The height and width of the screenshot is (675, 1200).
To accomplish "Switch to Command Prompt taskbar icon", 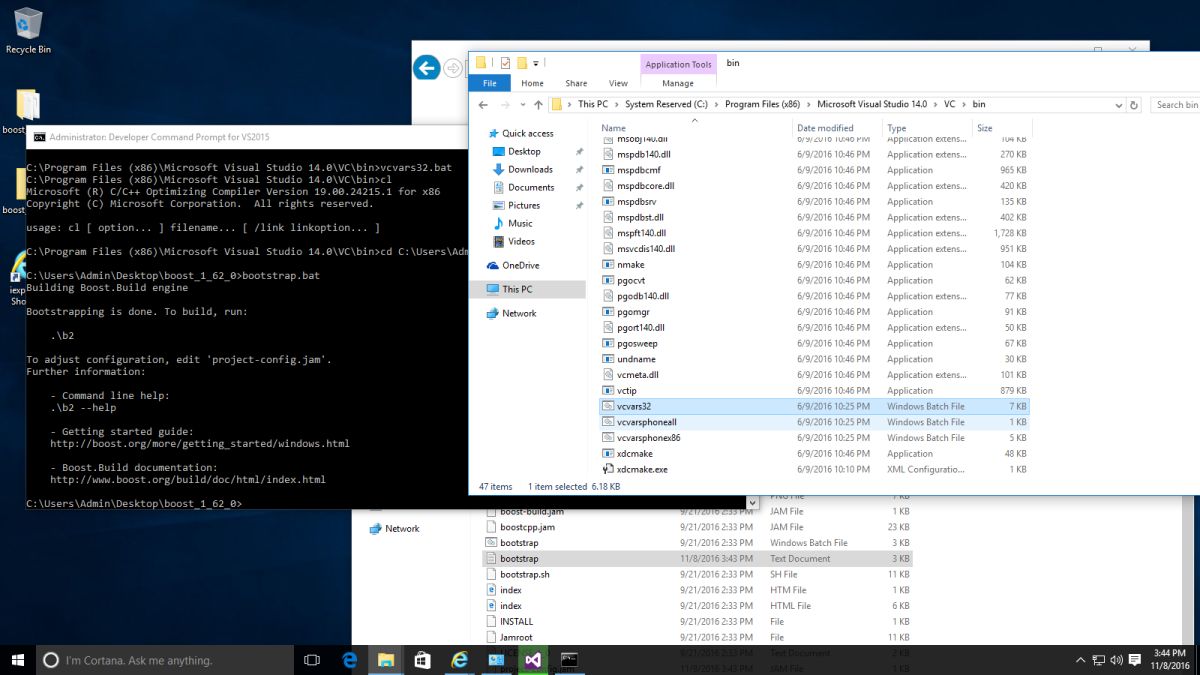I will click(x=569, y=660).
